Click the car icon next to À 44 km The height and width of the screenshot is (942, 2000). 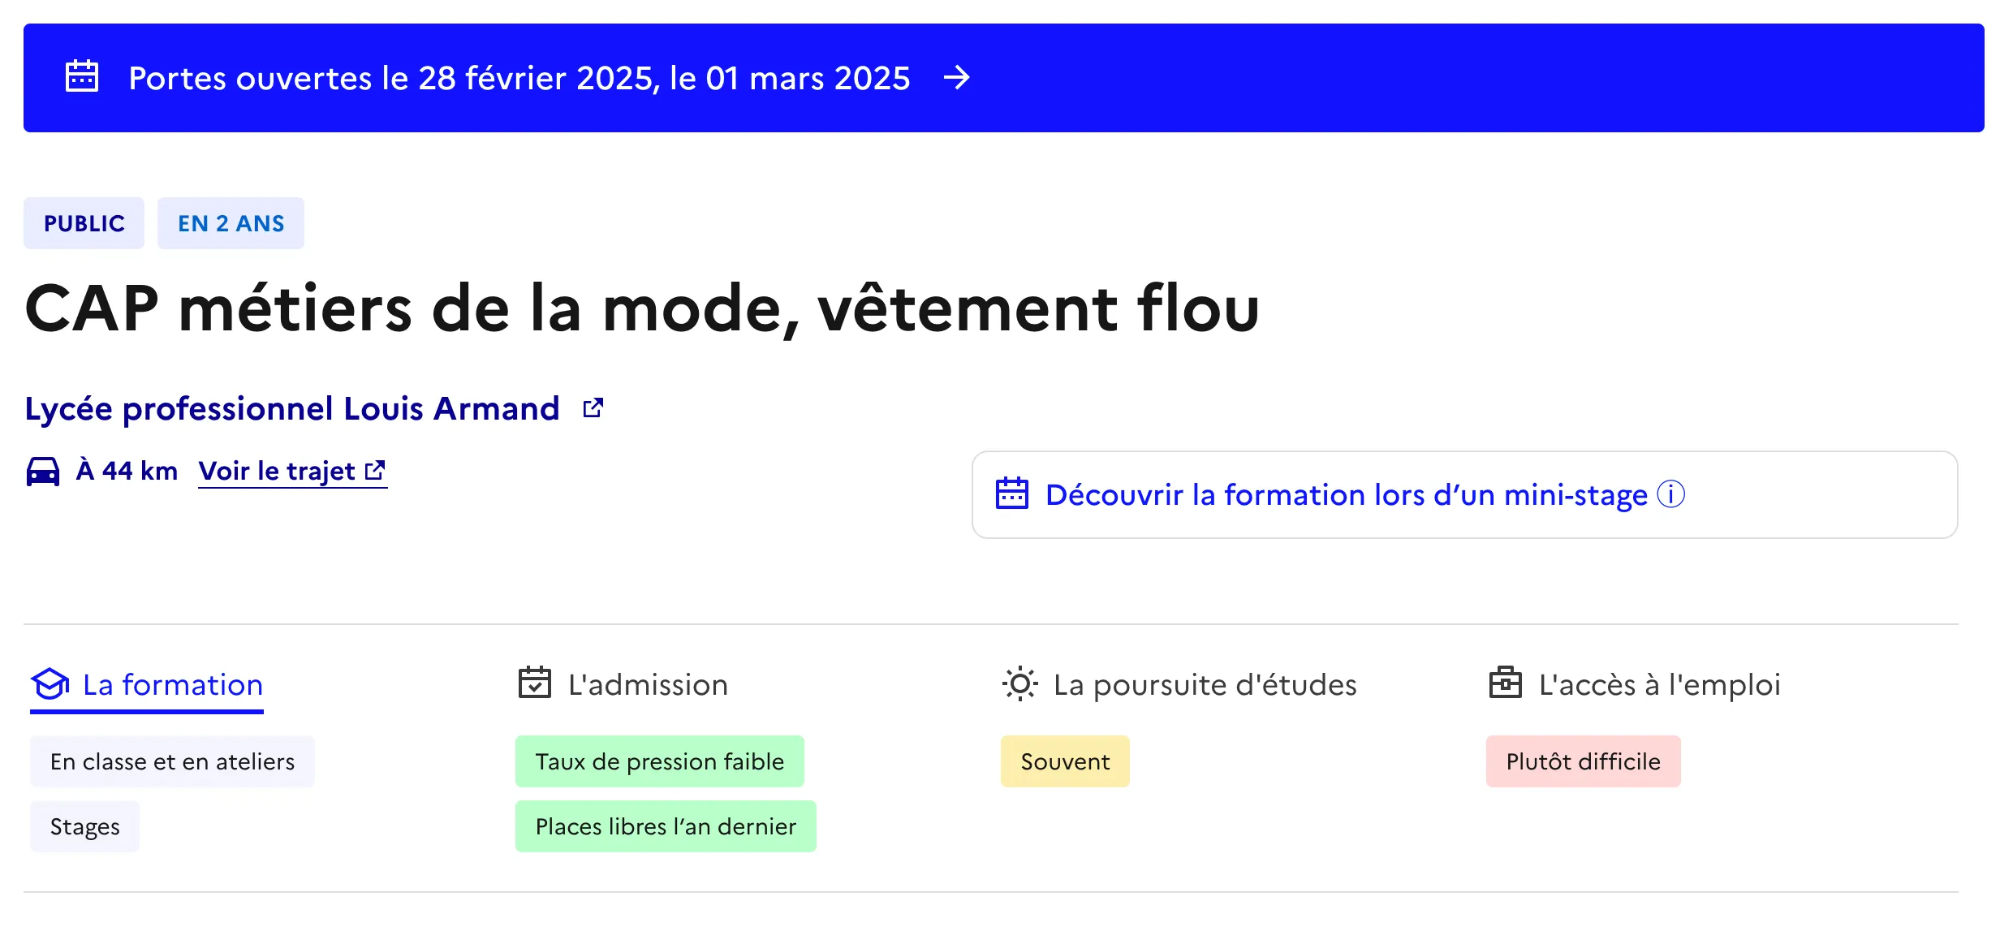click(42, 470)
